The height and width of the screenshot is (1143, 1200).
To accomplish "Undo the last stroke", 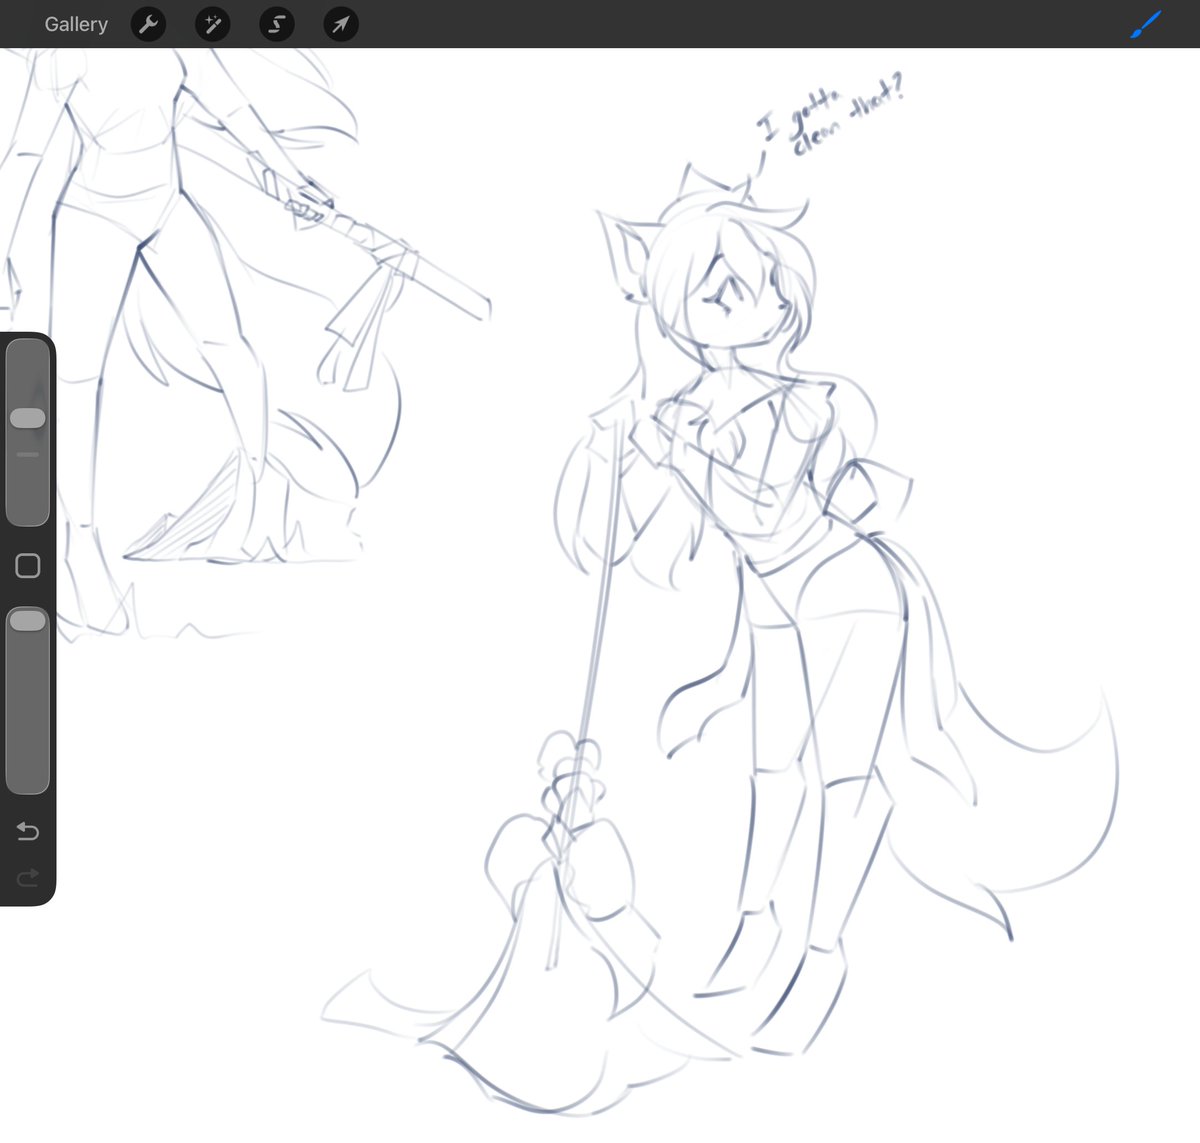I will tap(28, 831).
